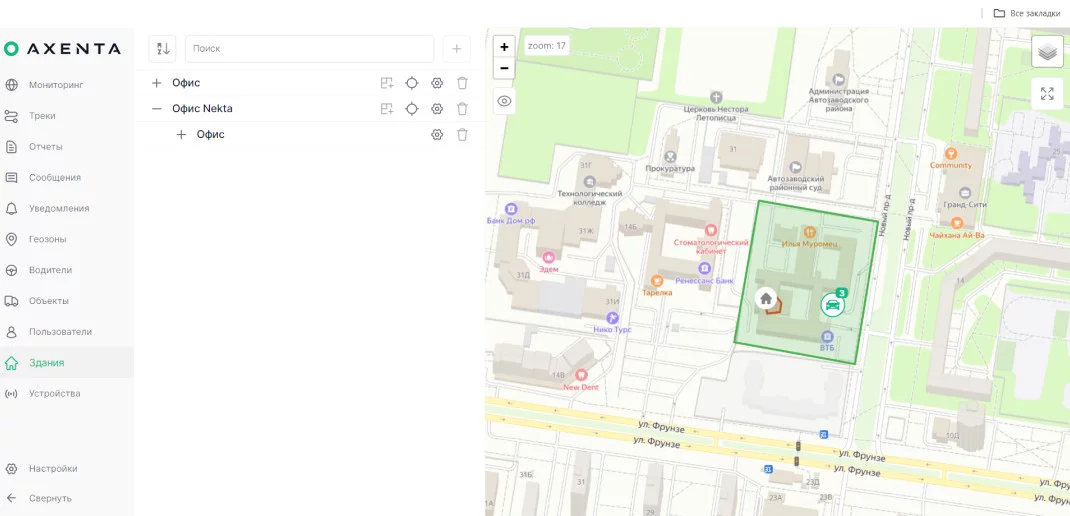Click the Объекты truck icon

click(11, 301)
